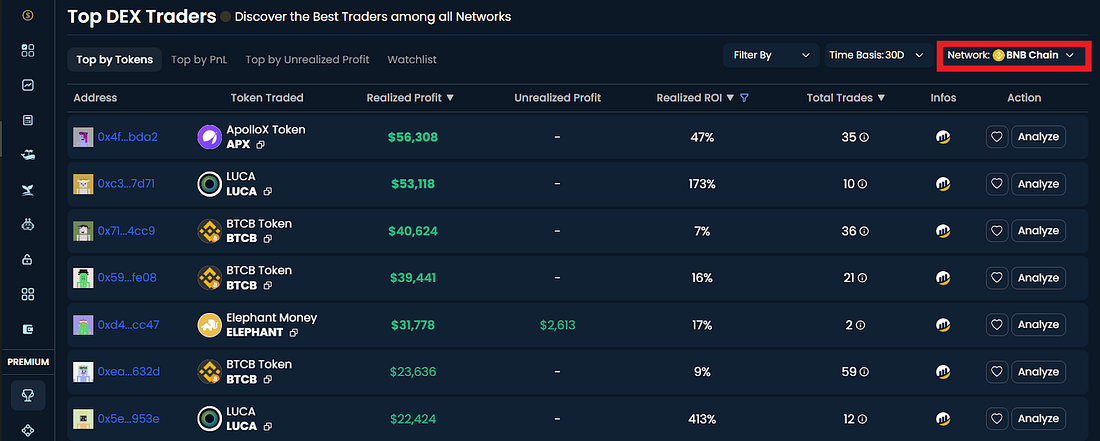Toggle the heart for the Elephant Money row

[x=996, y=325]
